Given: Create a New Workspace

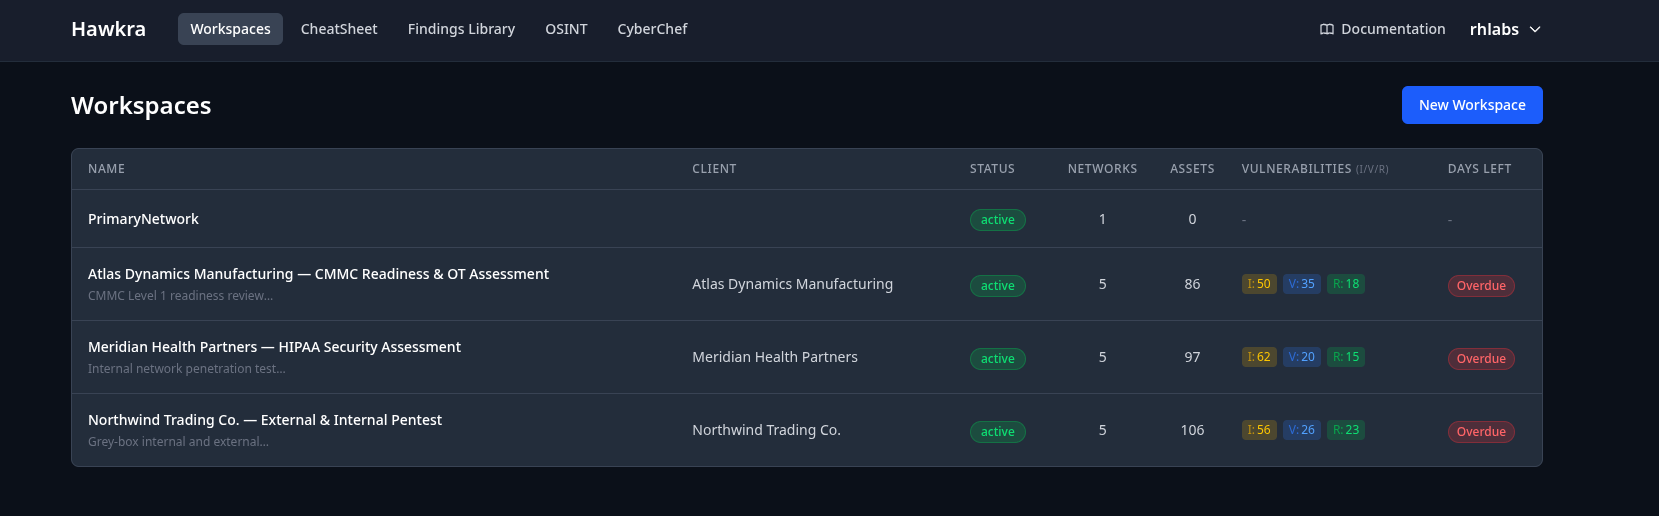Looking at the screenshot, I should click(1472, 105).
